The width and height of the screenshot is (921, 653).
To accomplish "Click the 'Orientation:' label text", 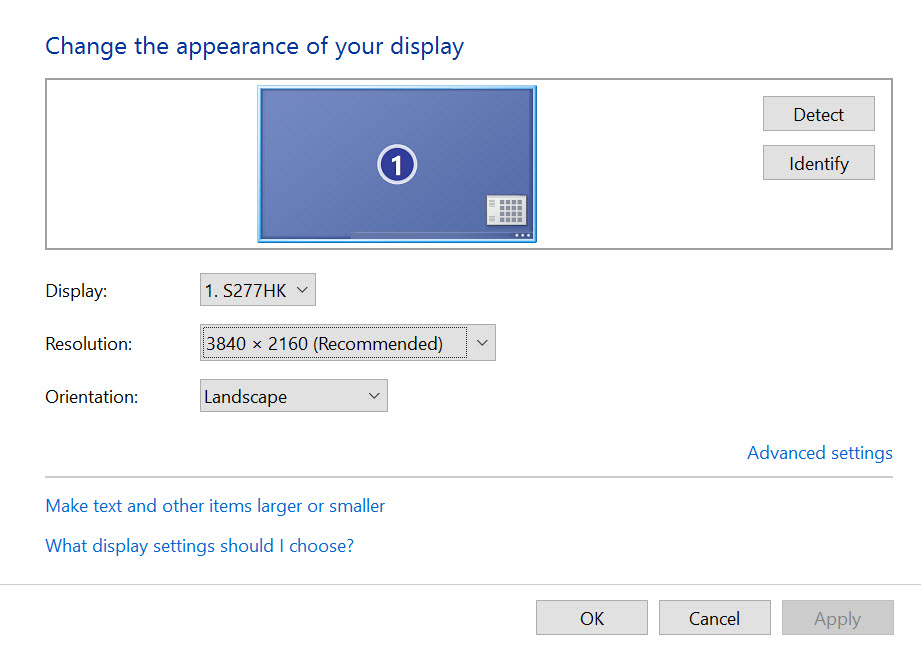I will [92, 397].
